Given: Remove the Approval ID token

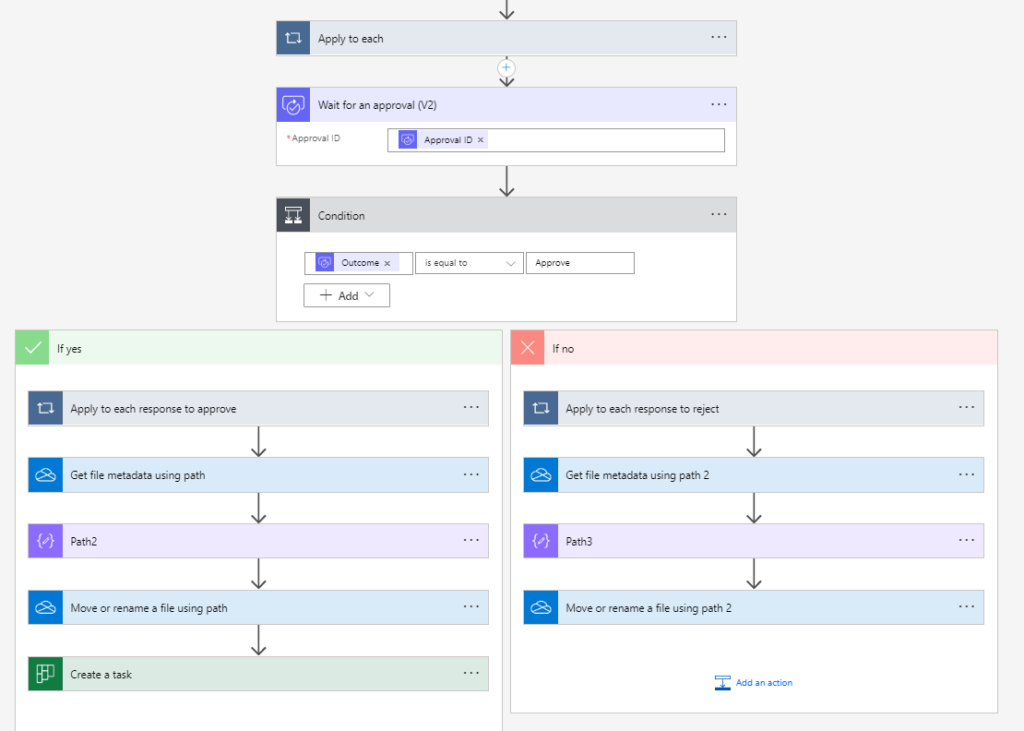Looking at the screenshot, I should click(481, 140).
